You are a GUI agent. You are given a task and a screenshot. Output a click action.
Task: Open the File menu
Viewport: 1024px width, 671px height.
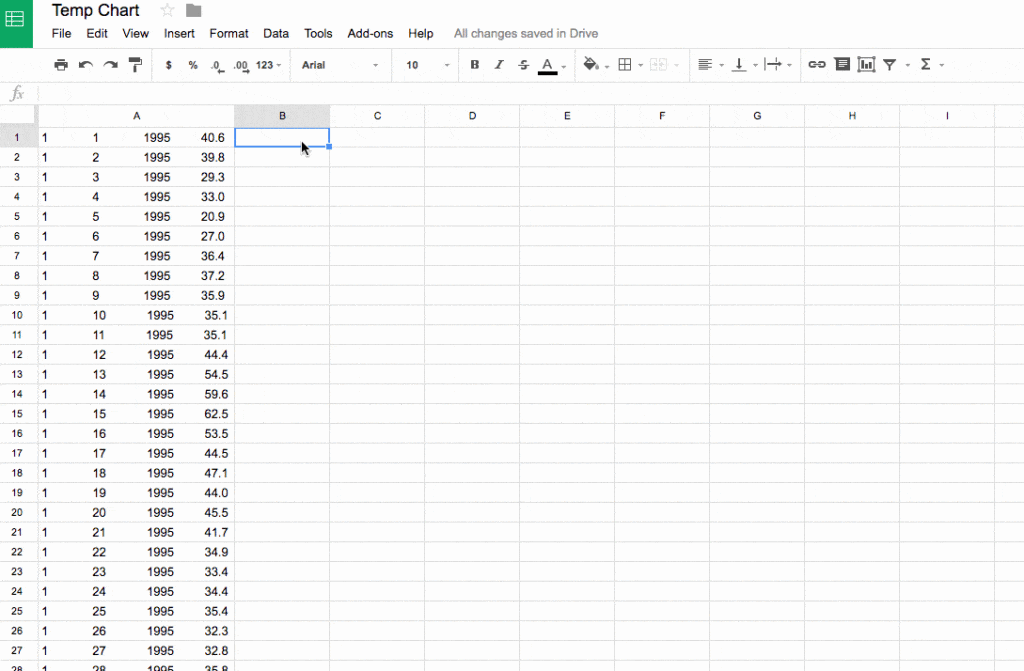(61, 33)
